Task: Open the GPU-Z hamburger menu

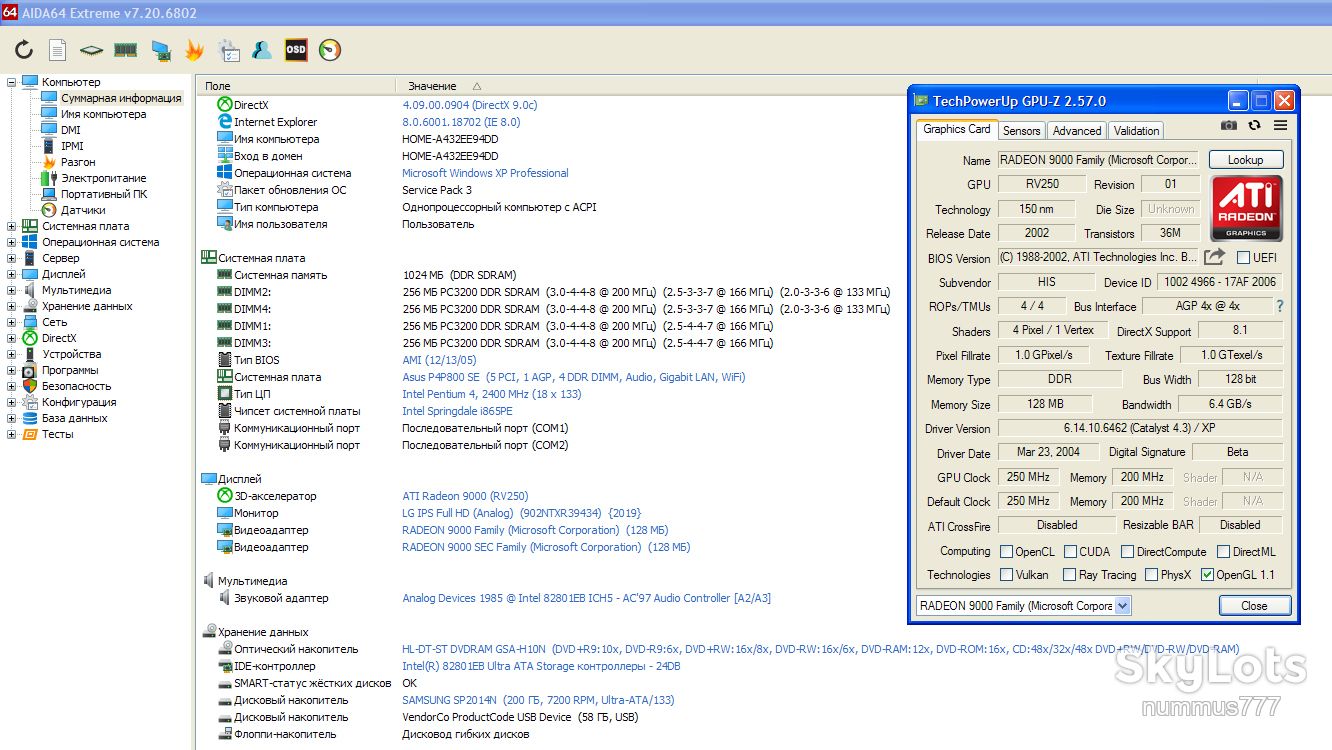Action: pyautogui.click(x=1280, y=125)
